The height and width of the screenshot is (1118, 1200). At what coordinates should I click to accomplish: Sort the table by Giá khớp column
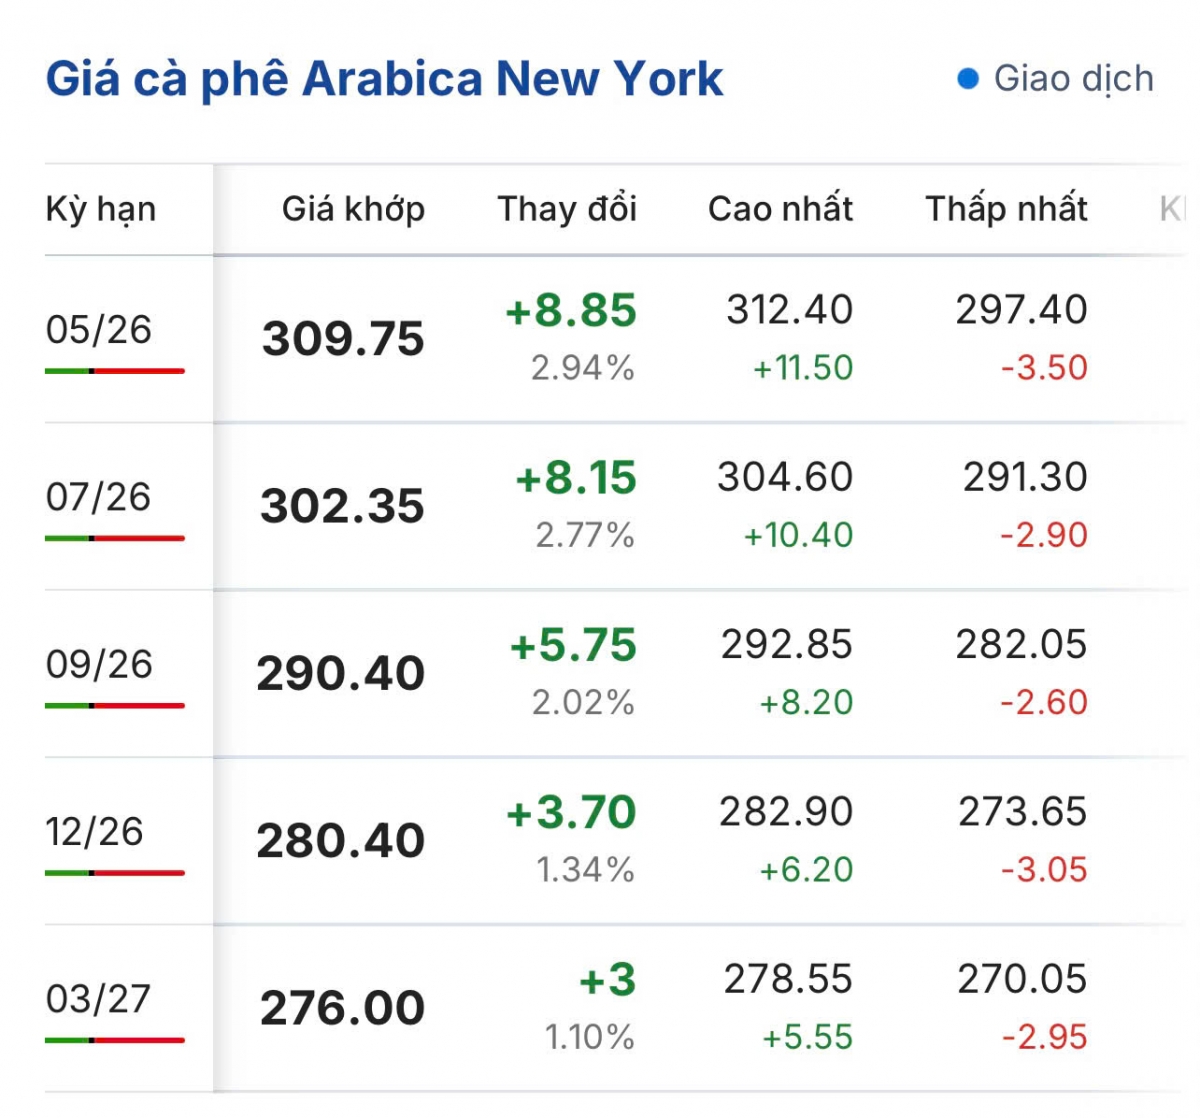pos(354,209)
